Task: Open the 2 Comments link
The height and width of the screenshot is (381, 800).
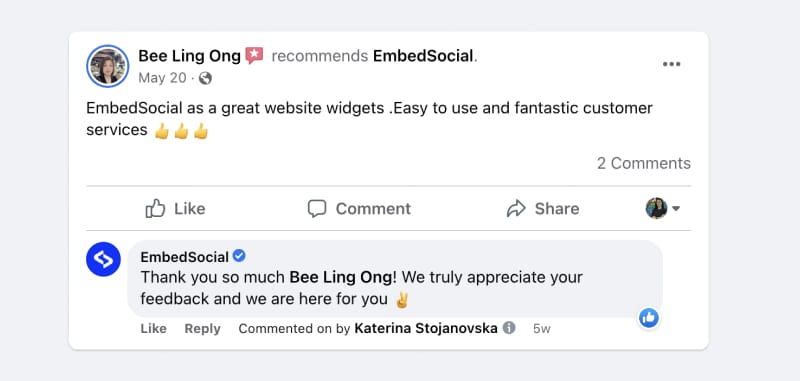Action: coord(644,163)
